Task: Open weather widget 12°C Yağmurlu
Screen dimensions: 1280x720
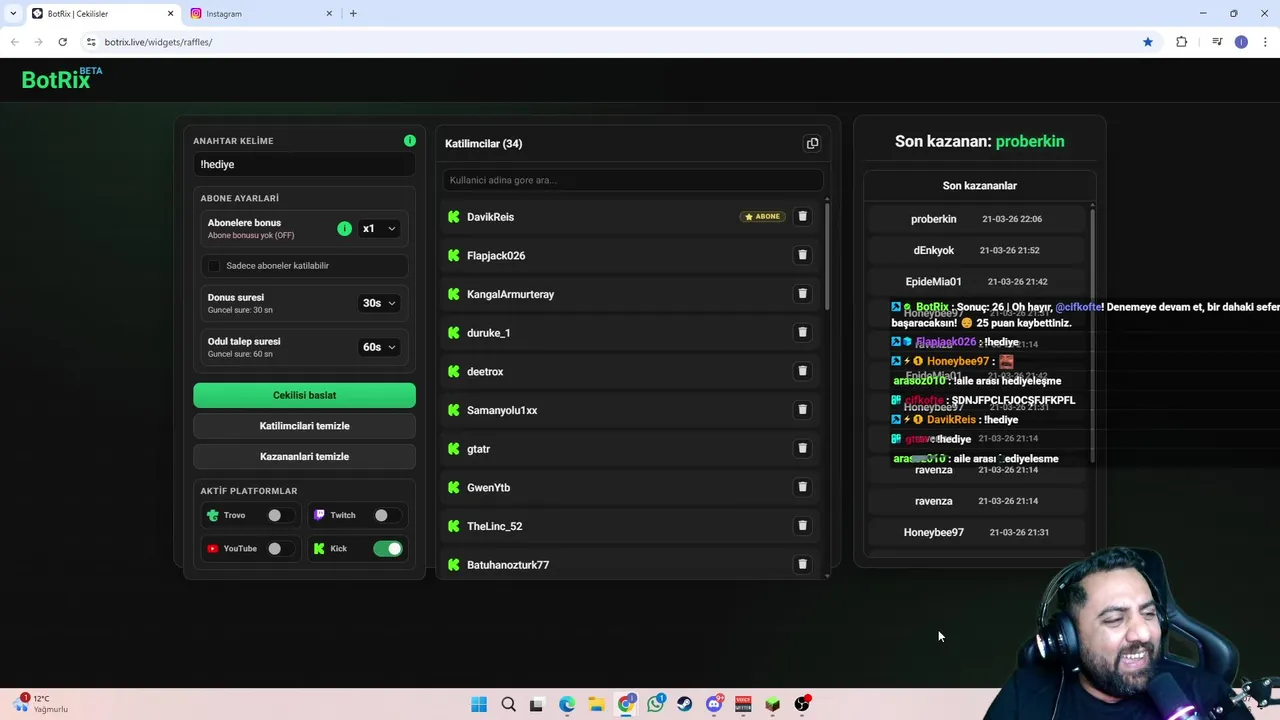Action: click(42, 703)
